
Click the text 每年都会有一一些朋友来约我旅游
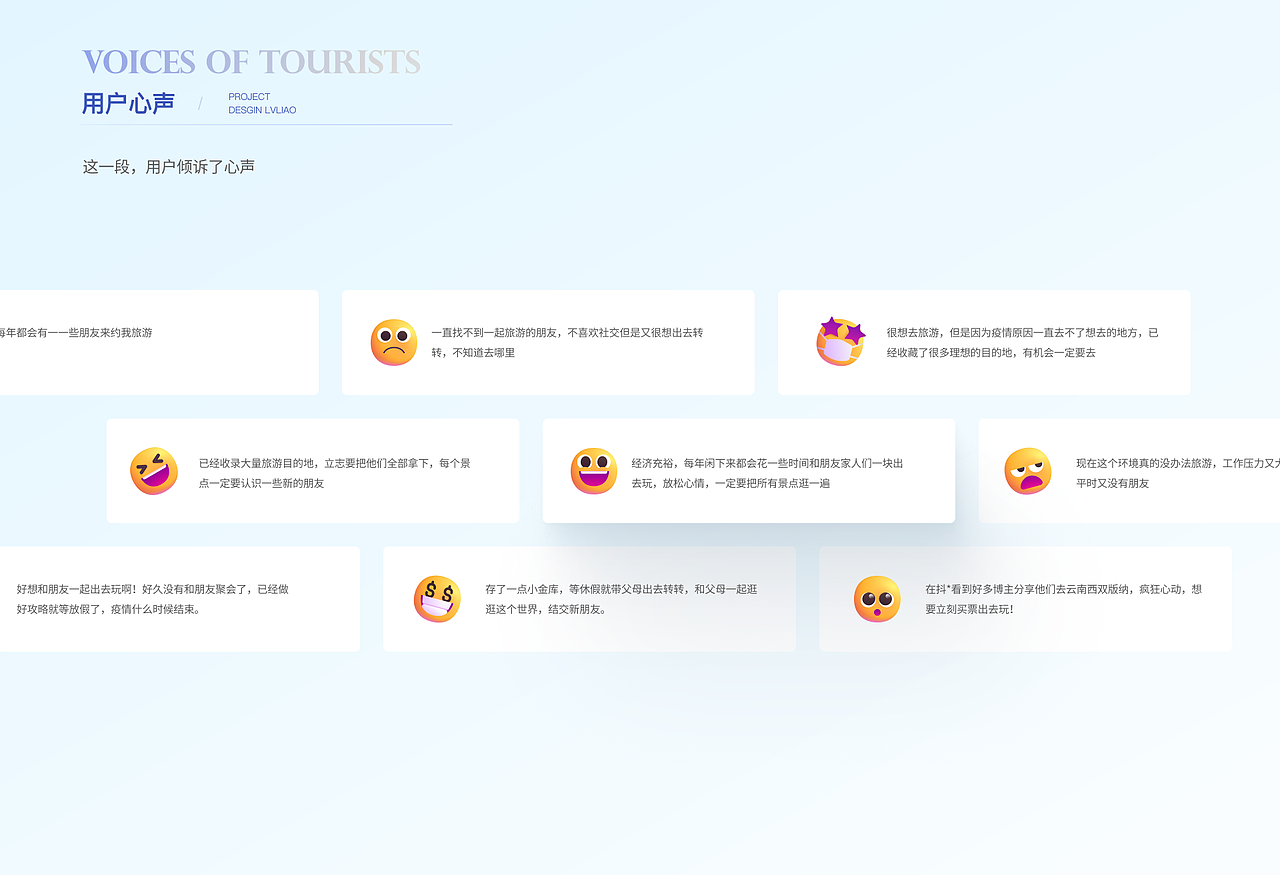tap(75, 333)
